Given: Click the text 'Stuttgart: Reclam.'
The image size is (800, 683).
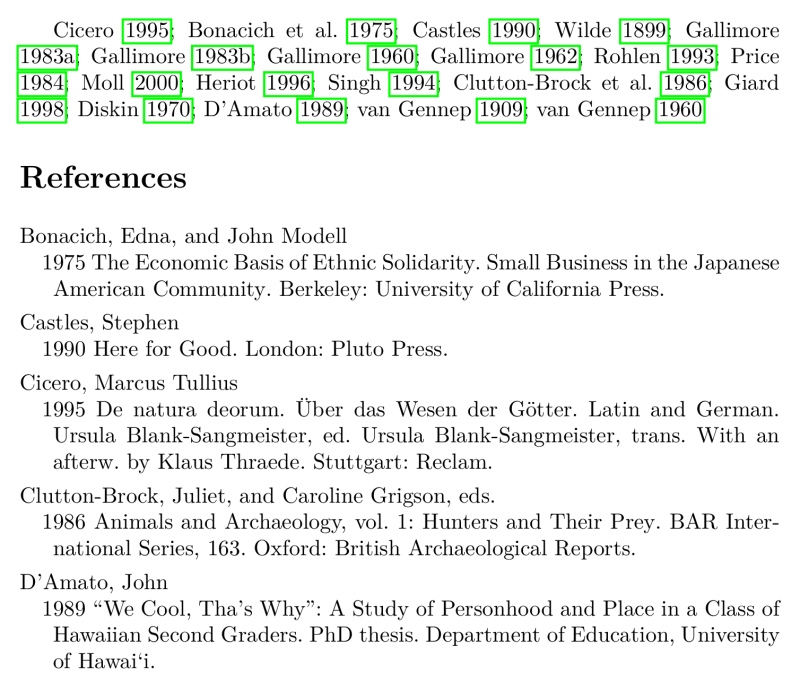Looking at the screenshot, I should [x=403, y=462].
